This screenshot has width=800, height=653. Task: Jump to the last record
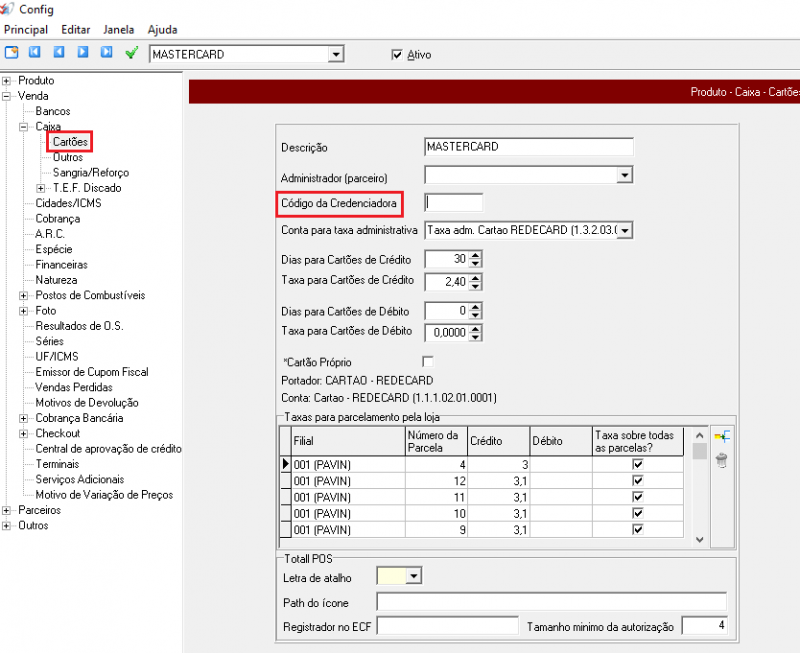pyautogui.click(x=106, y=54)
